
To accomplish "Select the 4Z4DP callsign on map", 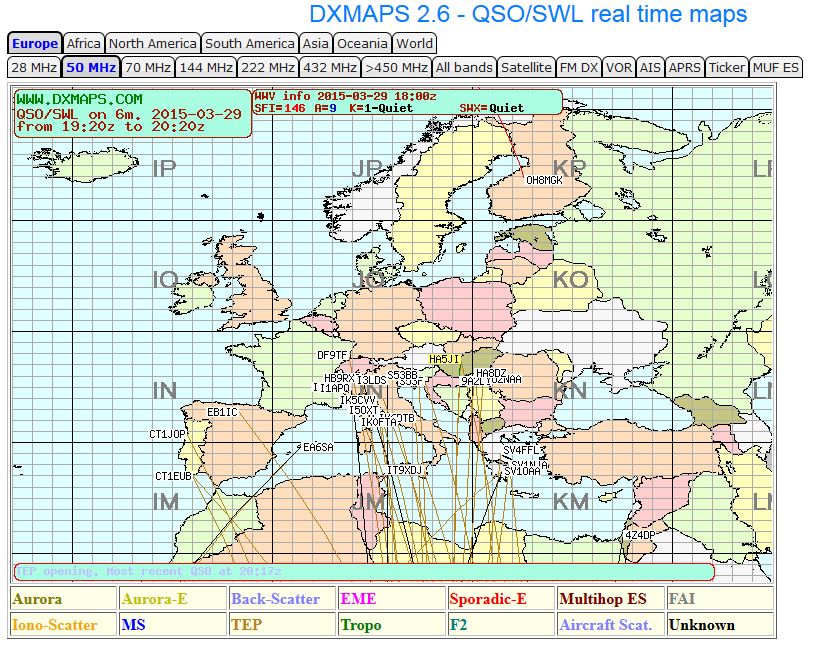I will pos(640,535).
